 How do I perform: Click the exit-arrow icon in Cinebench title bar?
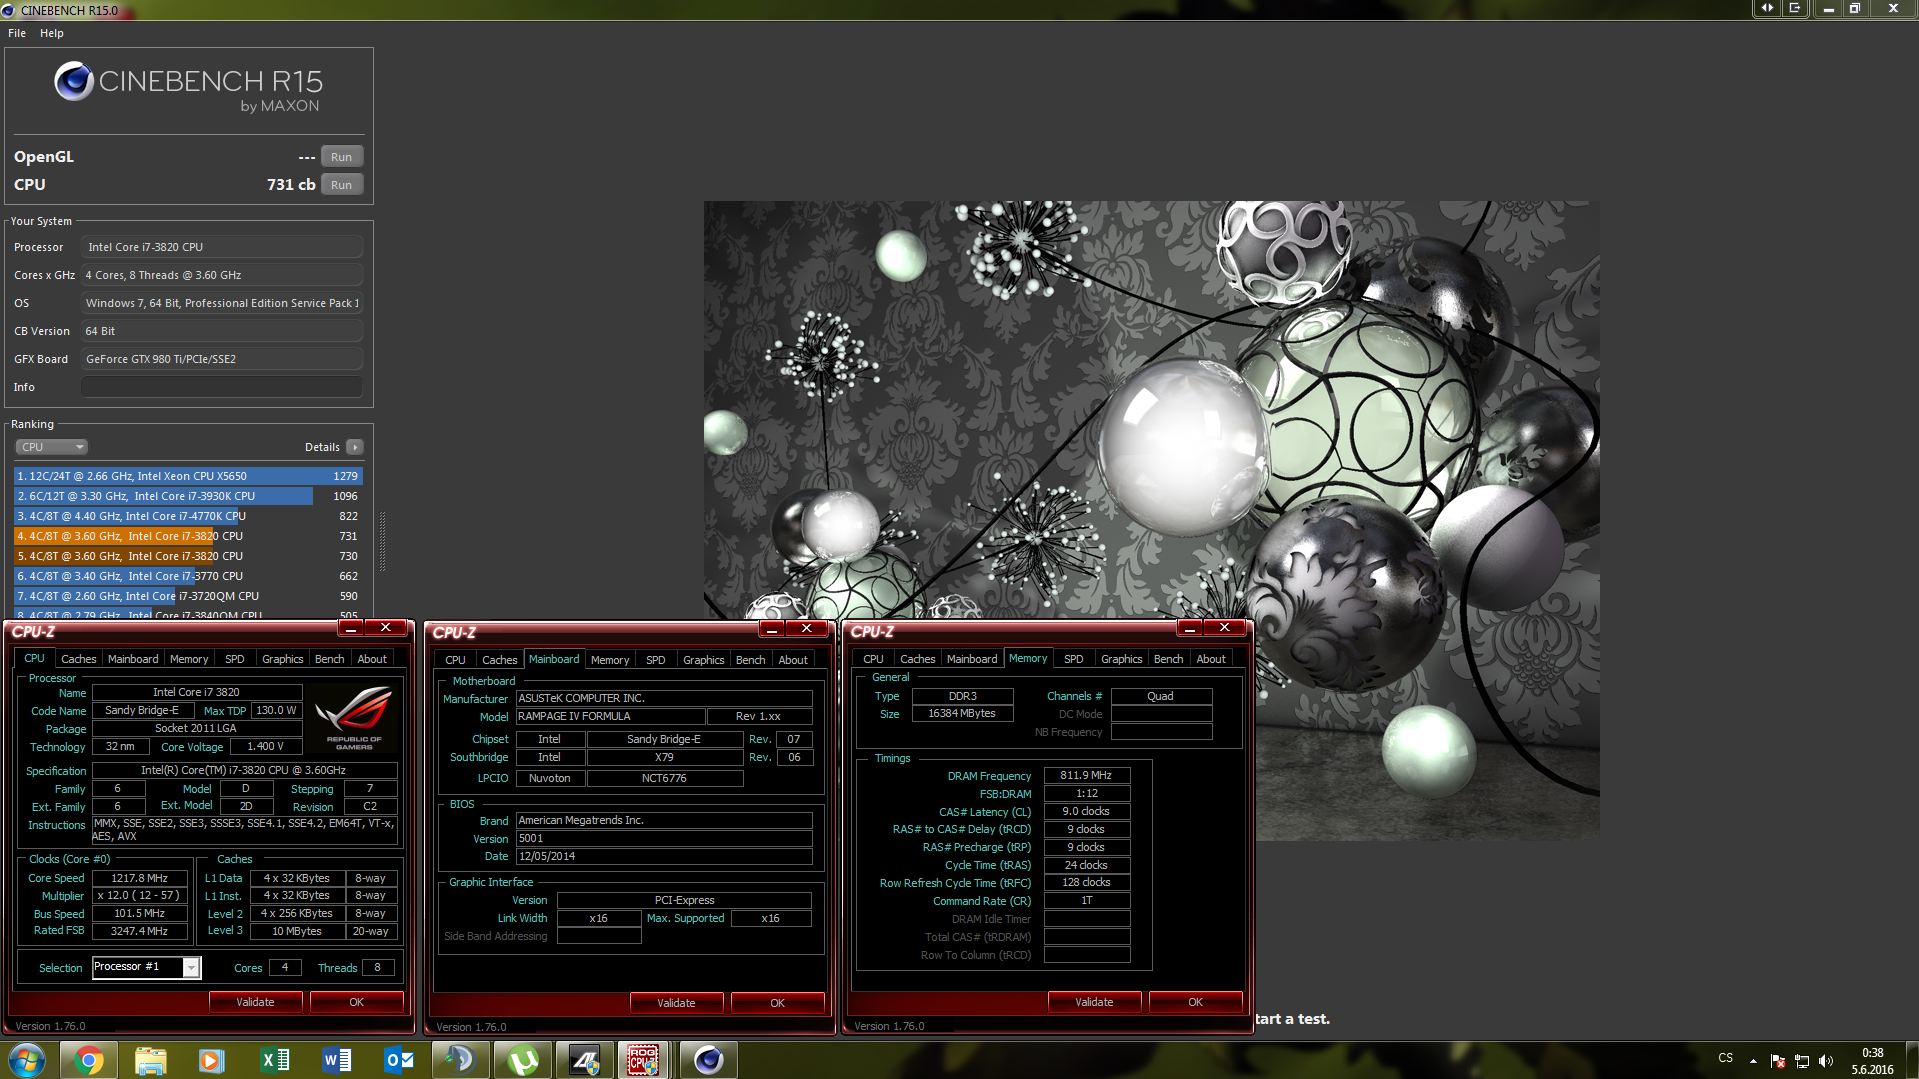[x=1795, y=8]
